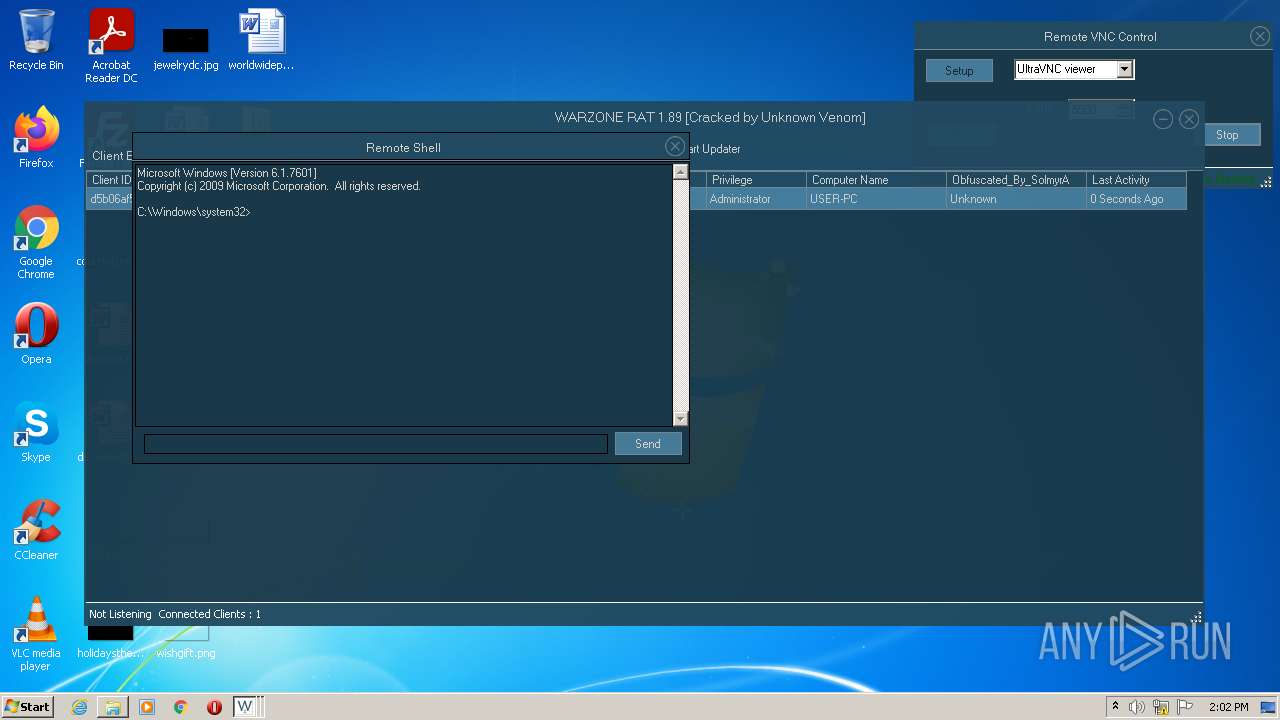Open Chrome from the taskbar
Screen dimensions: 1280x720
pyautogui.click(x=181, y=707)
